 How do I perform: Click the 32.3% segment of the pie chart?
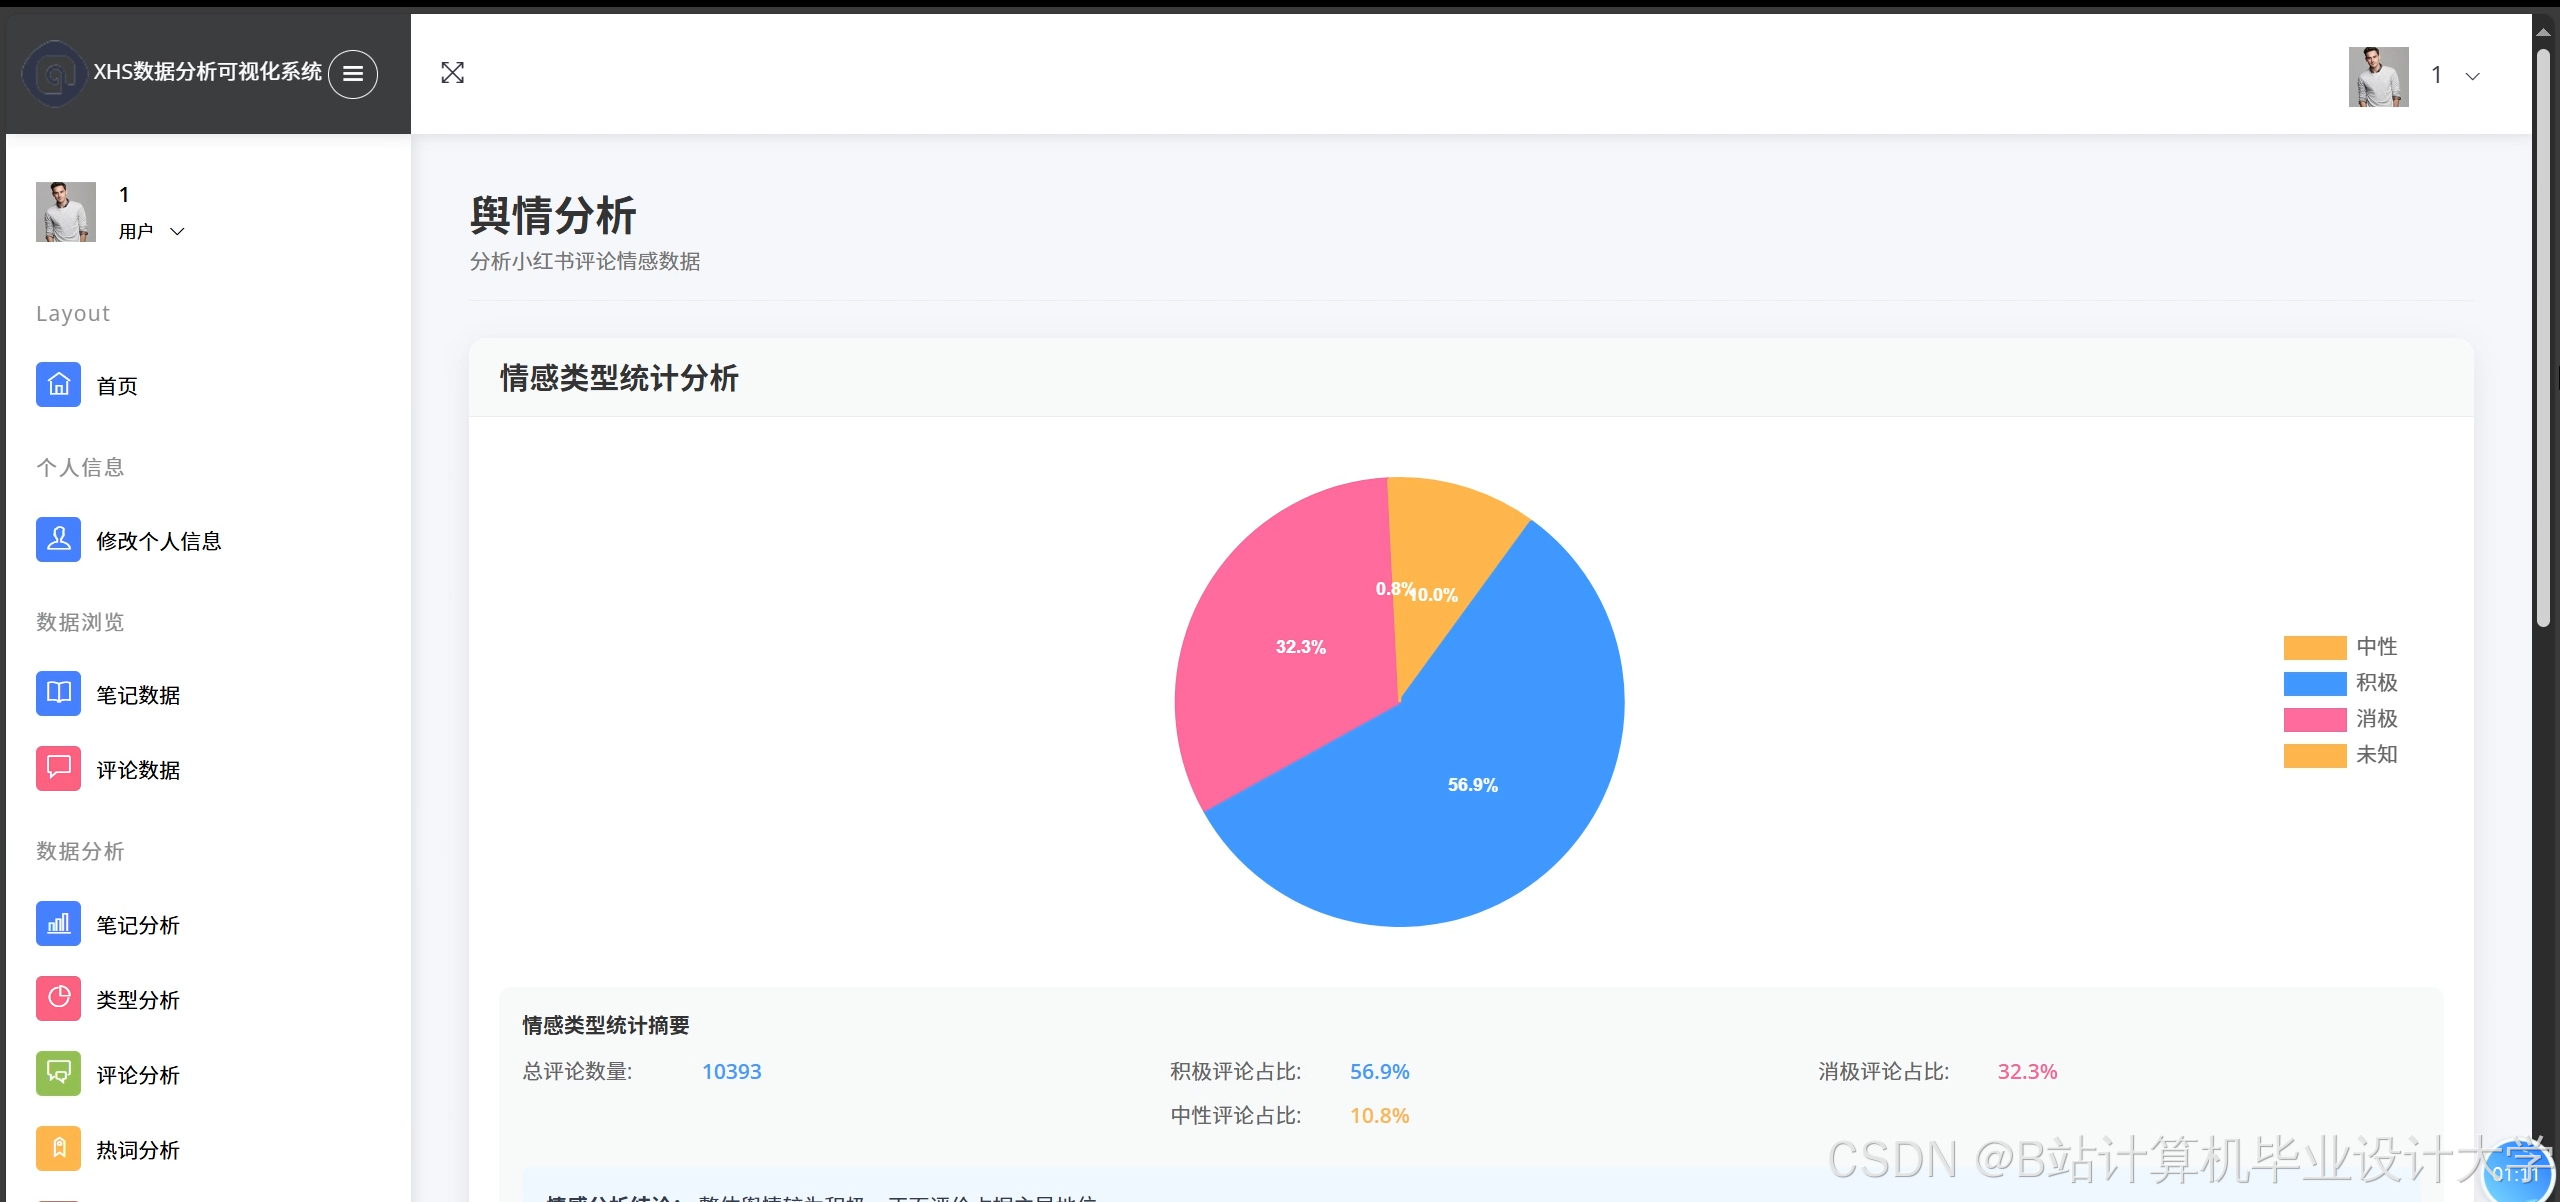tap(1300, 646)
